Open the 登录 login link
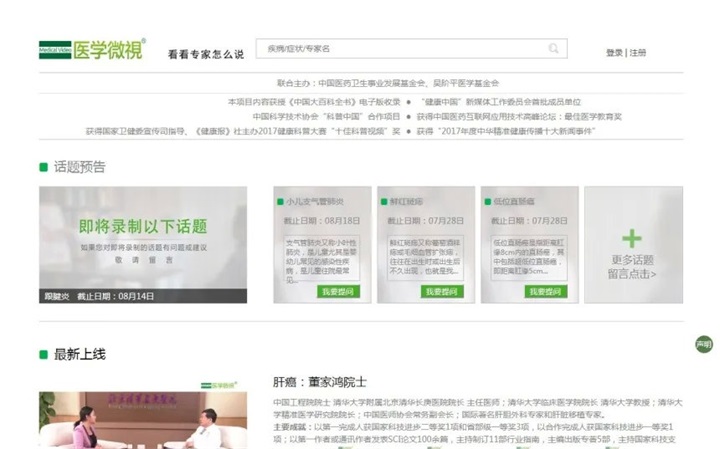 (x=614, y=53)
